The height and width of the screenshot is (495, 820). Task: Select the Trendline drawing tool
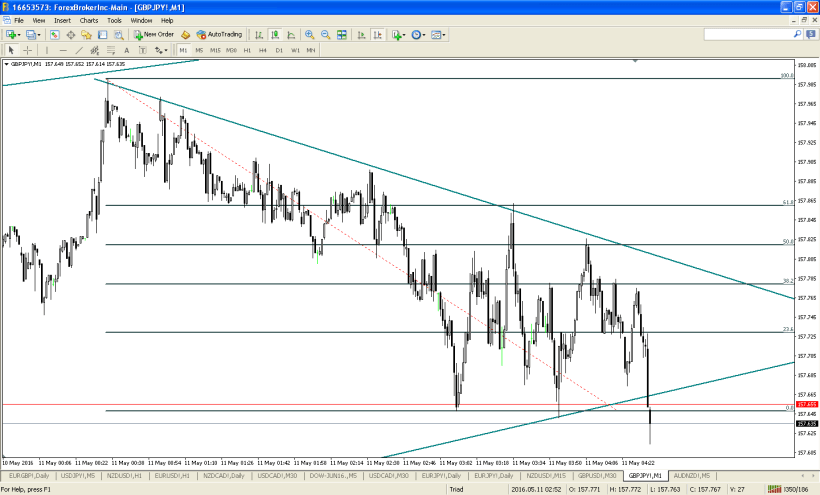[79, 50]
